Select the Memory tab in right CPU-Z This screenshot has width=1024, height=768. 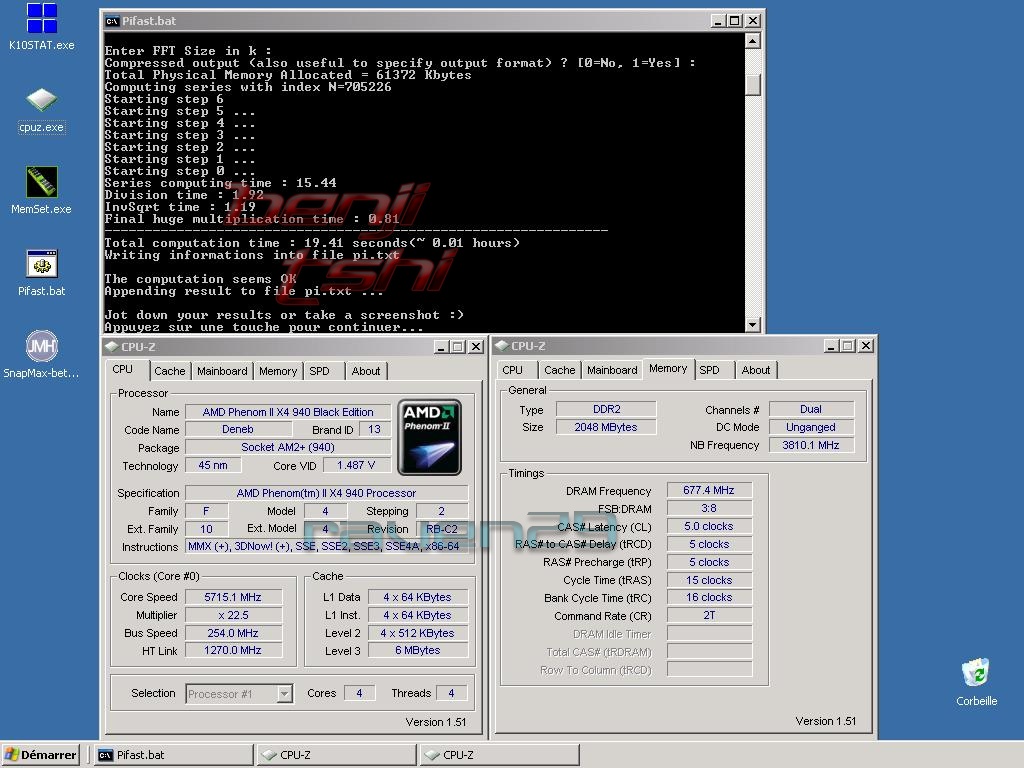(668, 368)
